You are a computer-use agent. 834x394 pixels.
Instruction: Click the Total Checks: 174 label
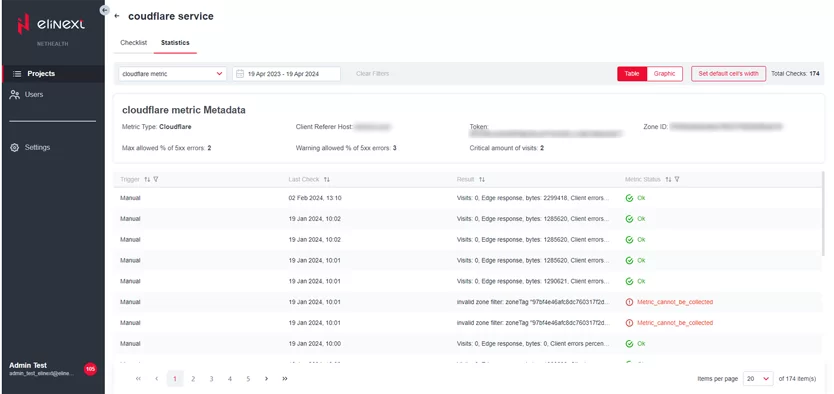coord(795,74)
